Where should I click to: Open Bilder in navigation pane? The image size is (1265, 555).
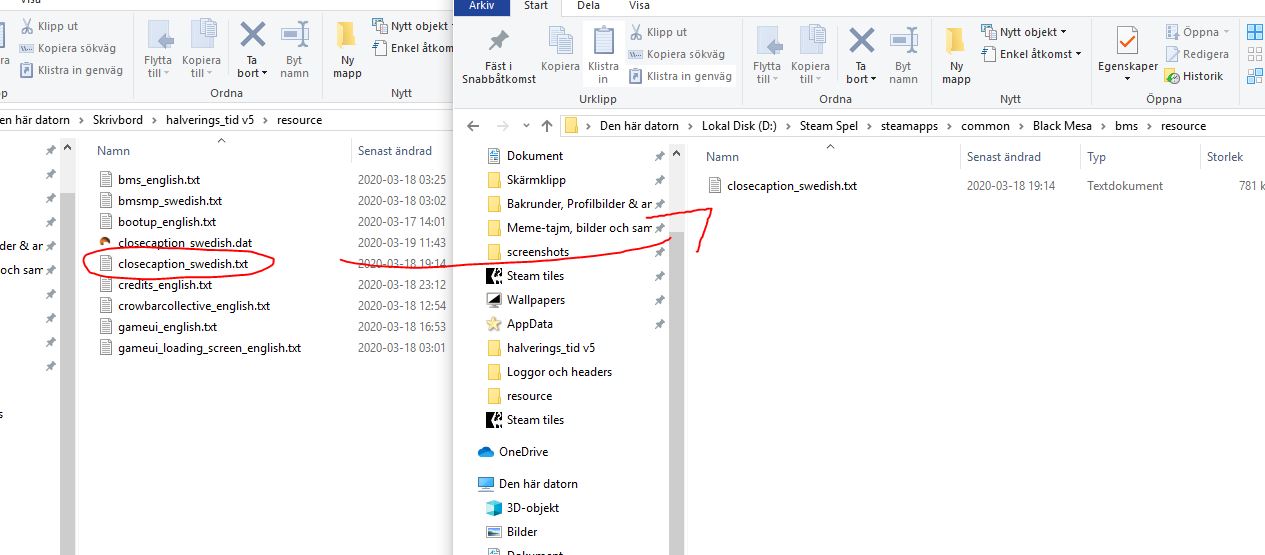coord(522,532)
